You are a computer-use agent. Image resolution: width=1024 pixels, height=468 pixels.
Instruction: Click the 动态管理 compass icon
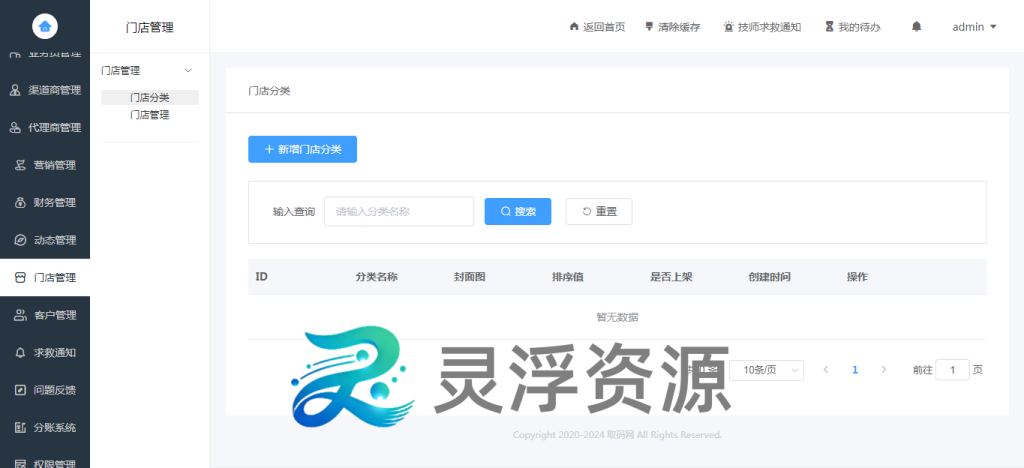20,240
